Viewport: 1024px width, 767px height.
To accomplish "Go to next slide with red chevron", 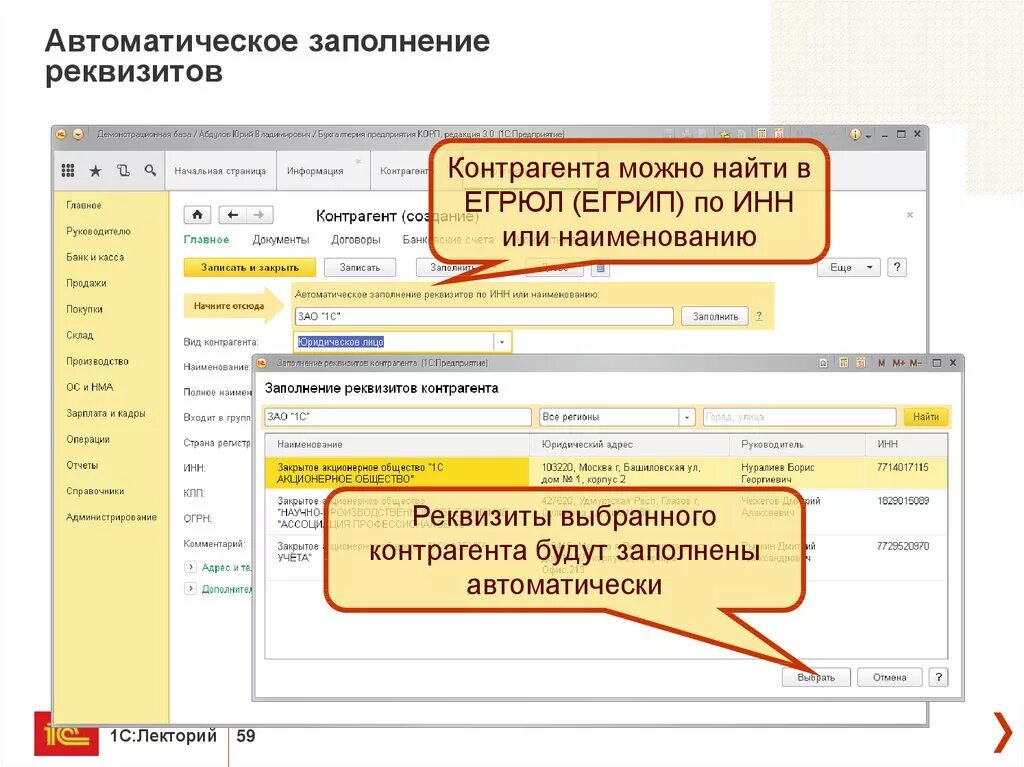I will [1004, 733].
